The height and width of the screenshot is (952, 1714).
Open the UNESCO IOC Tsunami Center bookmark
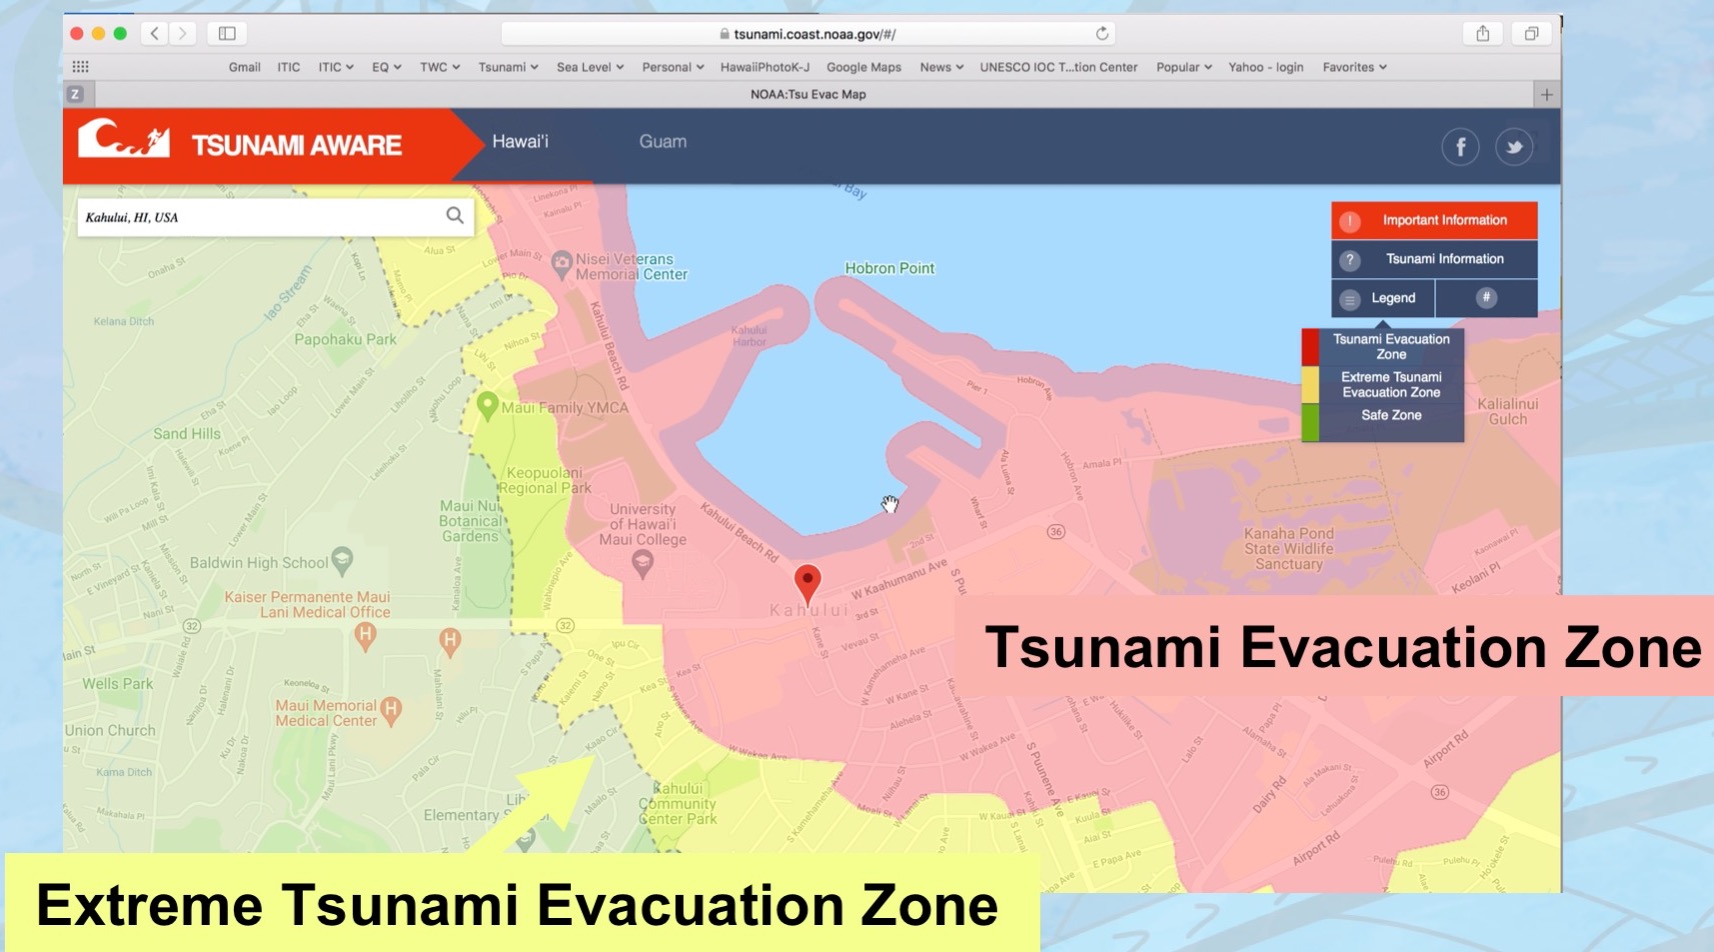coord(1058,67)
